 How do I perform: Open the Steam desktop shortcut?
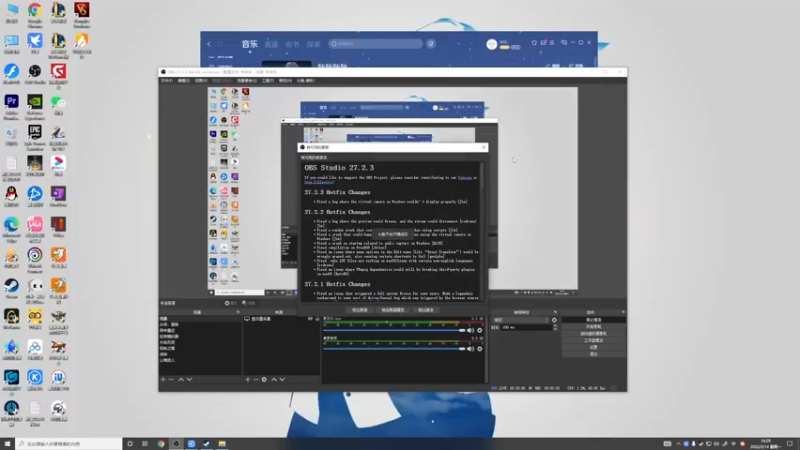[11, 289]
